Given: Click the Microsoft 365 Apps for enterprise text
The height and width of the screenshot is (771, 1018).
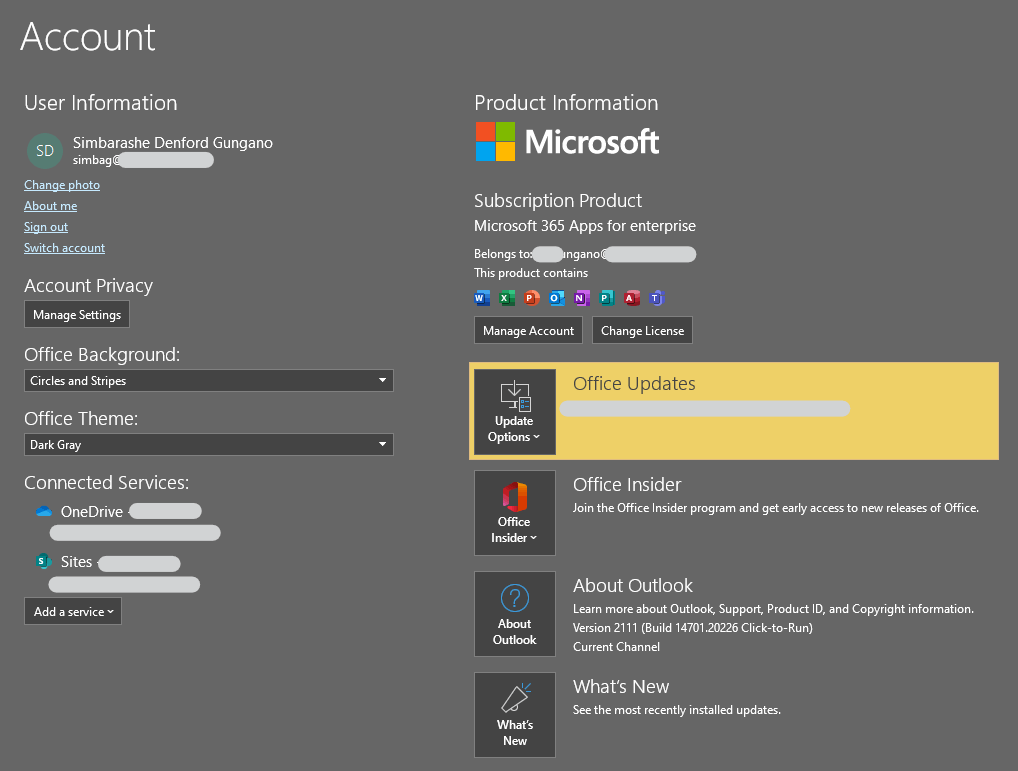Looking at the screenshot, I should [x=585, y=226].
